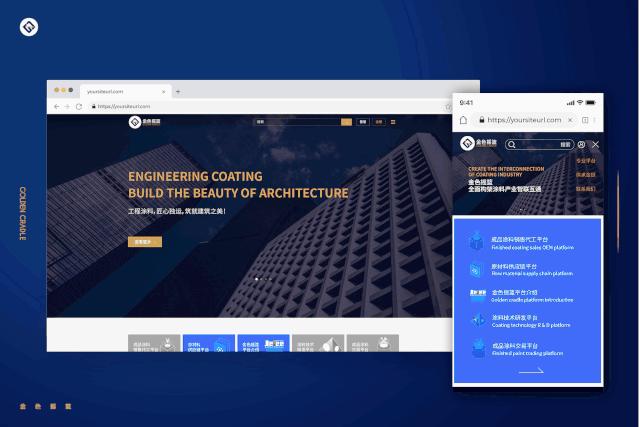Tap the mobile site search field
The image size is (639, 427).
pos(540,145)
